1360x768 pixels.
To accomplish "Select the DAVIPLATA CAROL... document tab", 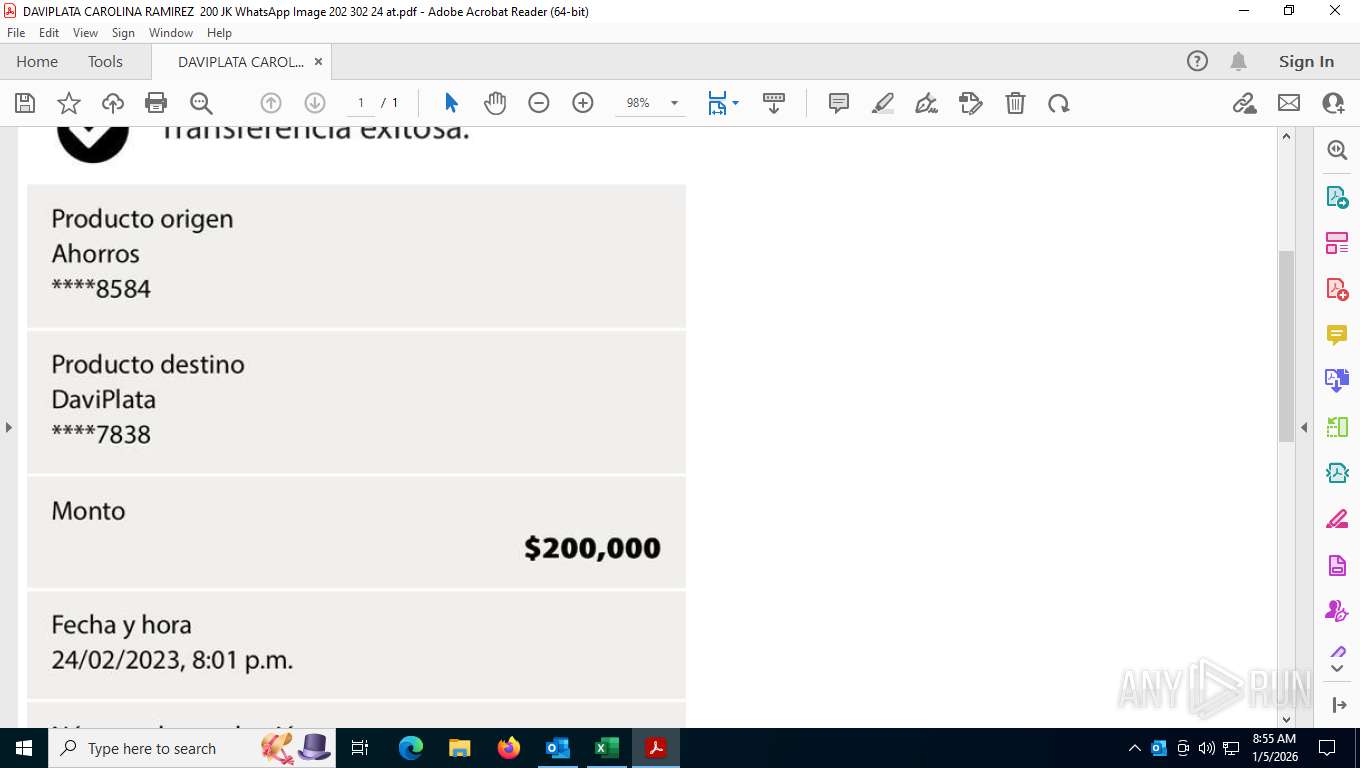I will pos(241,62).
